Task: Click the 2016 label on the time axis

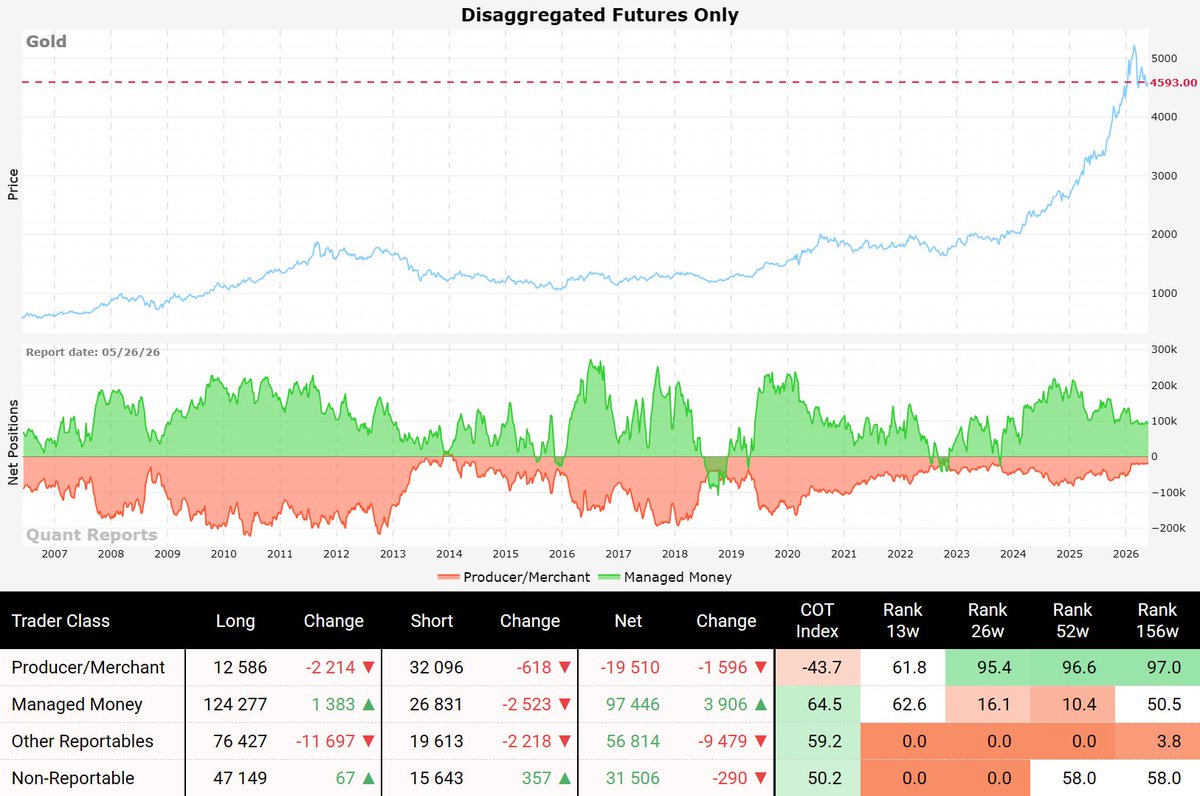Action: [x=562, y=553]
